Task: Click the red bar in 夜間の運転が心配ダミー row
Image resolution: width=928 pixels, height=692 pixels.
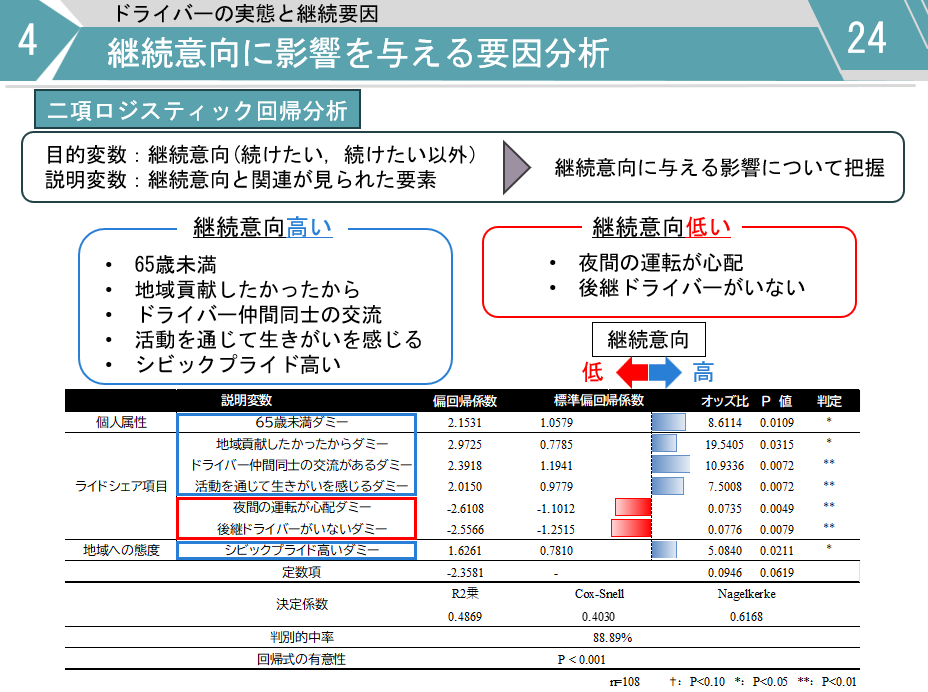Action: [x=633, y=508]
